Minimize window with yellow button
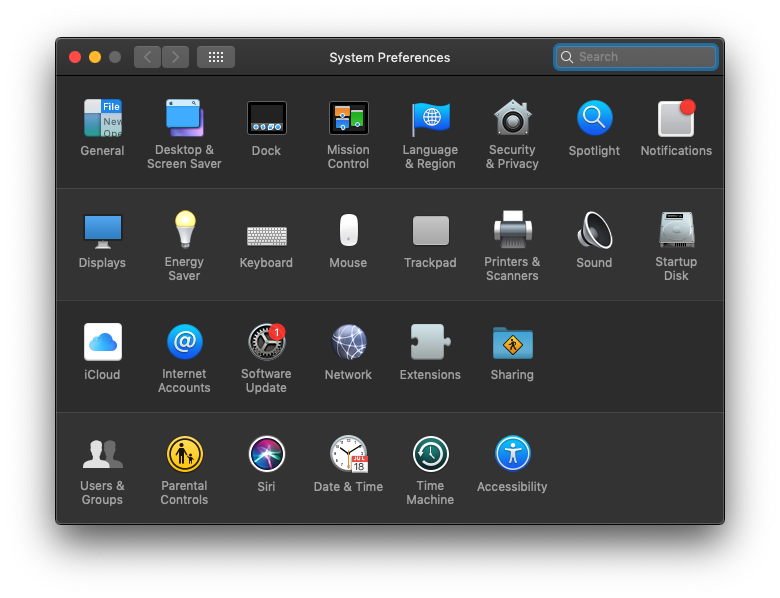The image size is (780, 598). (x=95, y=57)
